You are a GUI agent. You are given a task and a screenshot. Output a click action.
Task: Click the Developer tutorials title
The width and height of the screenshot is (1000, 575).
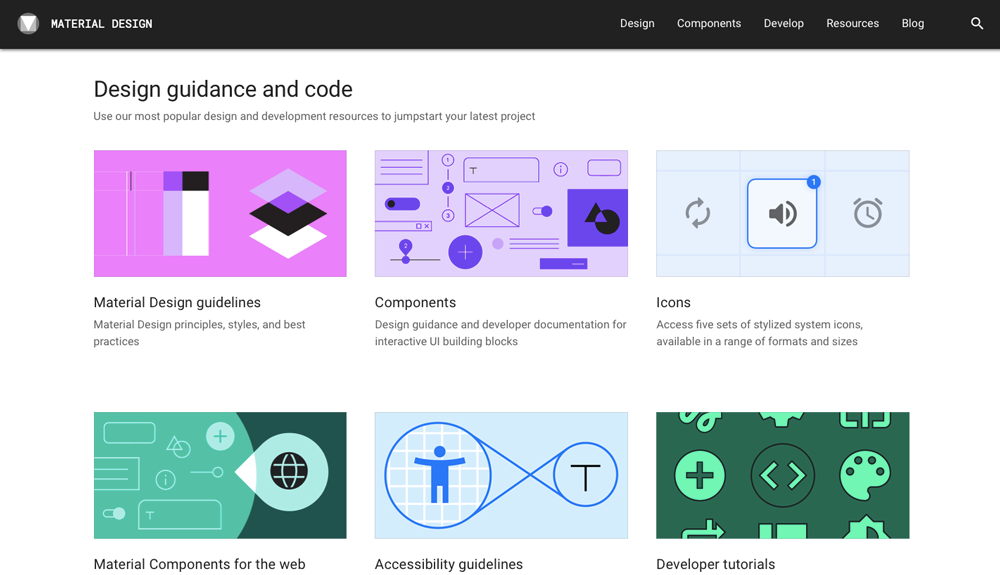pos(716,564)
